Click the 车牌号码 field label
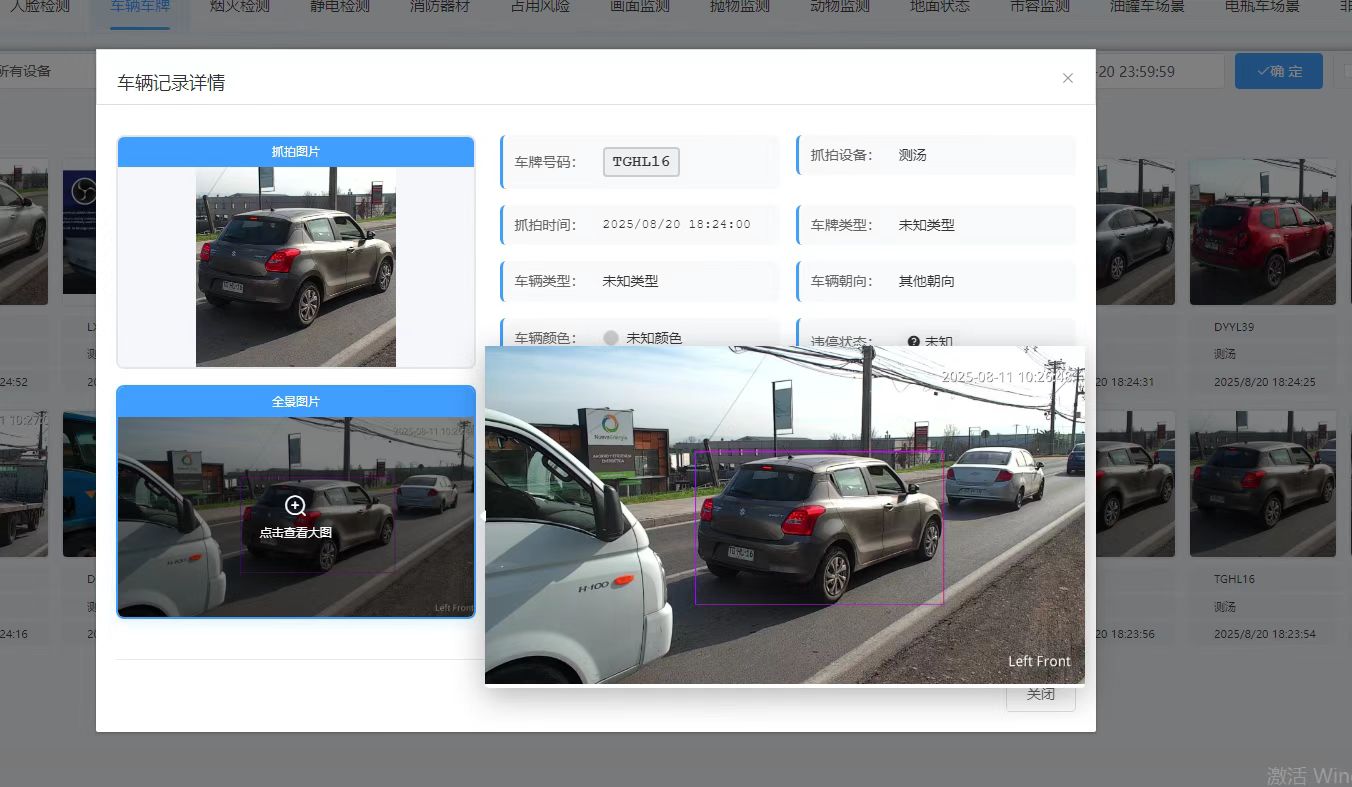Viewport: 1352px width, 787px height. 545,162
